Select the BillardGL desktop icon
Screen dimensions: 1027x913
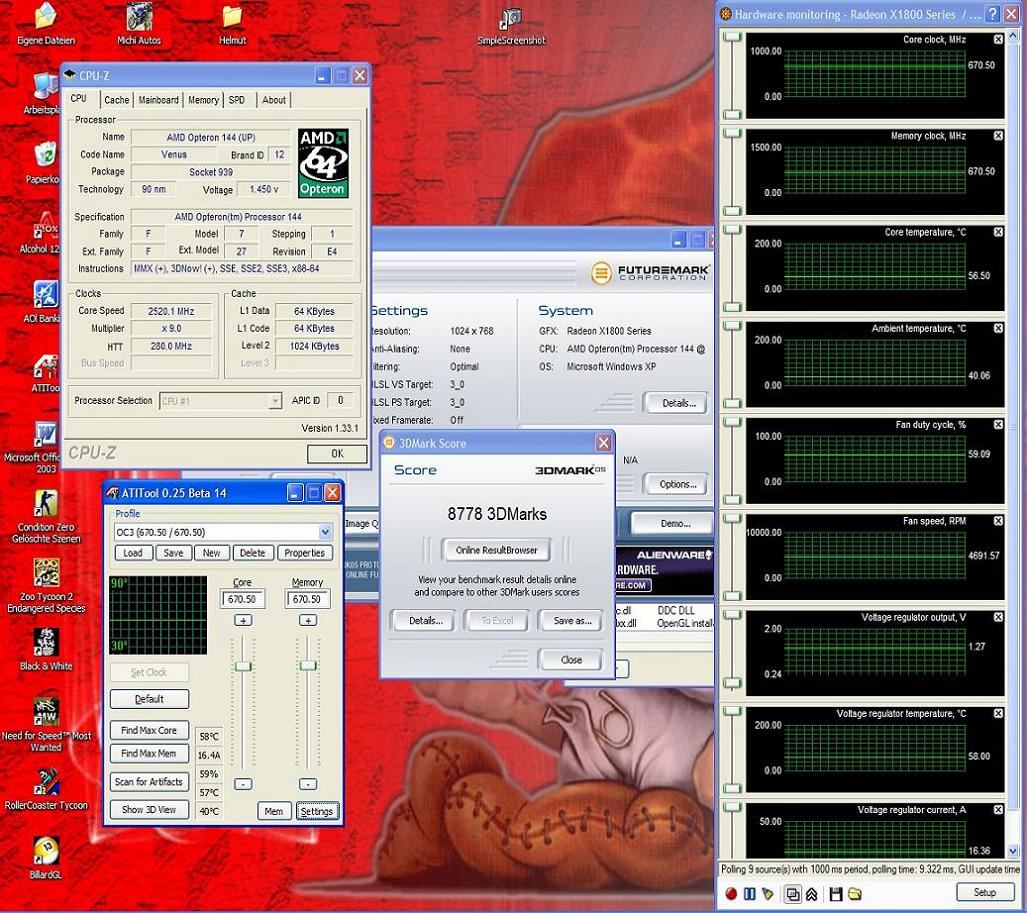[46, 858]
